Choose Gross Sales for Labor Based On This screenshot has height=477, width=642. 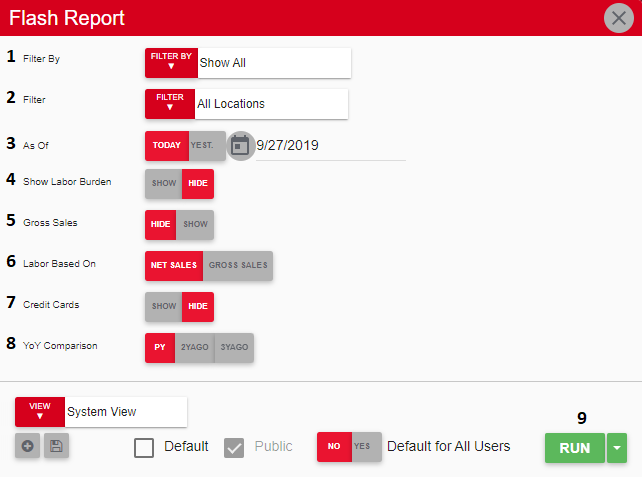point(238,266)
